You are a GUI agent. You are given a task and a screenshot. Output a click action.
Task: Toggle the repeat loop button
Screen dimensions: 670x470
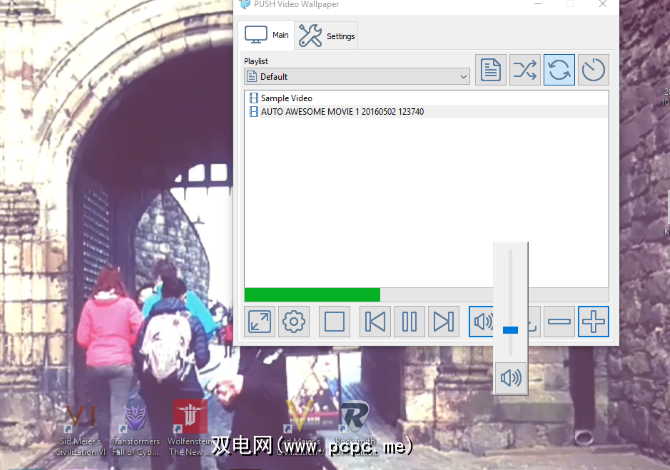tap(559, 70)
